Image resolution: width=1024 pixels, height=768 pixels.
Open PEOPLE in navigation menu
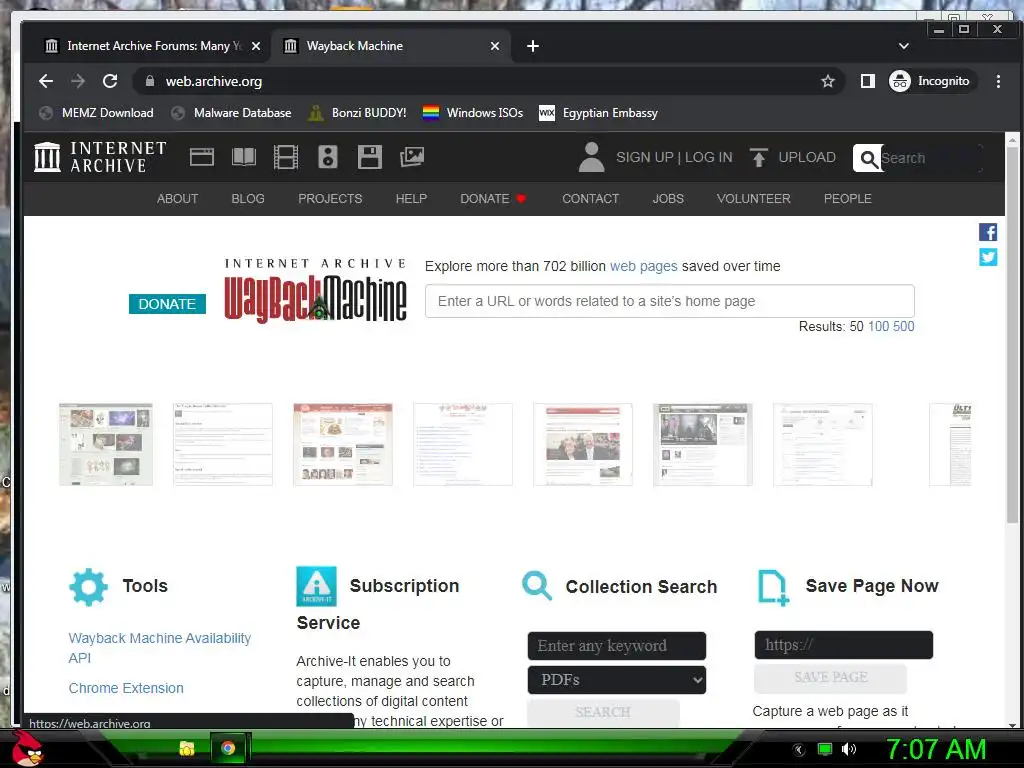(847, 199)
